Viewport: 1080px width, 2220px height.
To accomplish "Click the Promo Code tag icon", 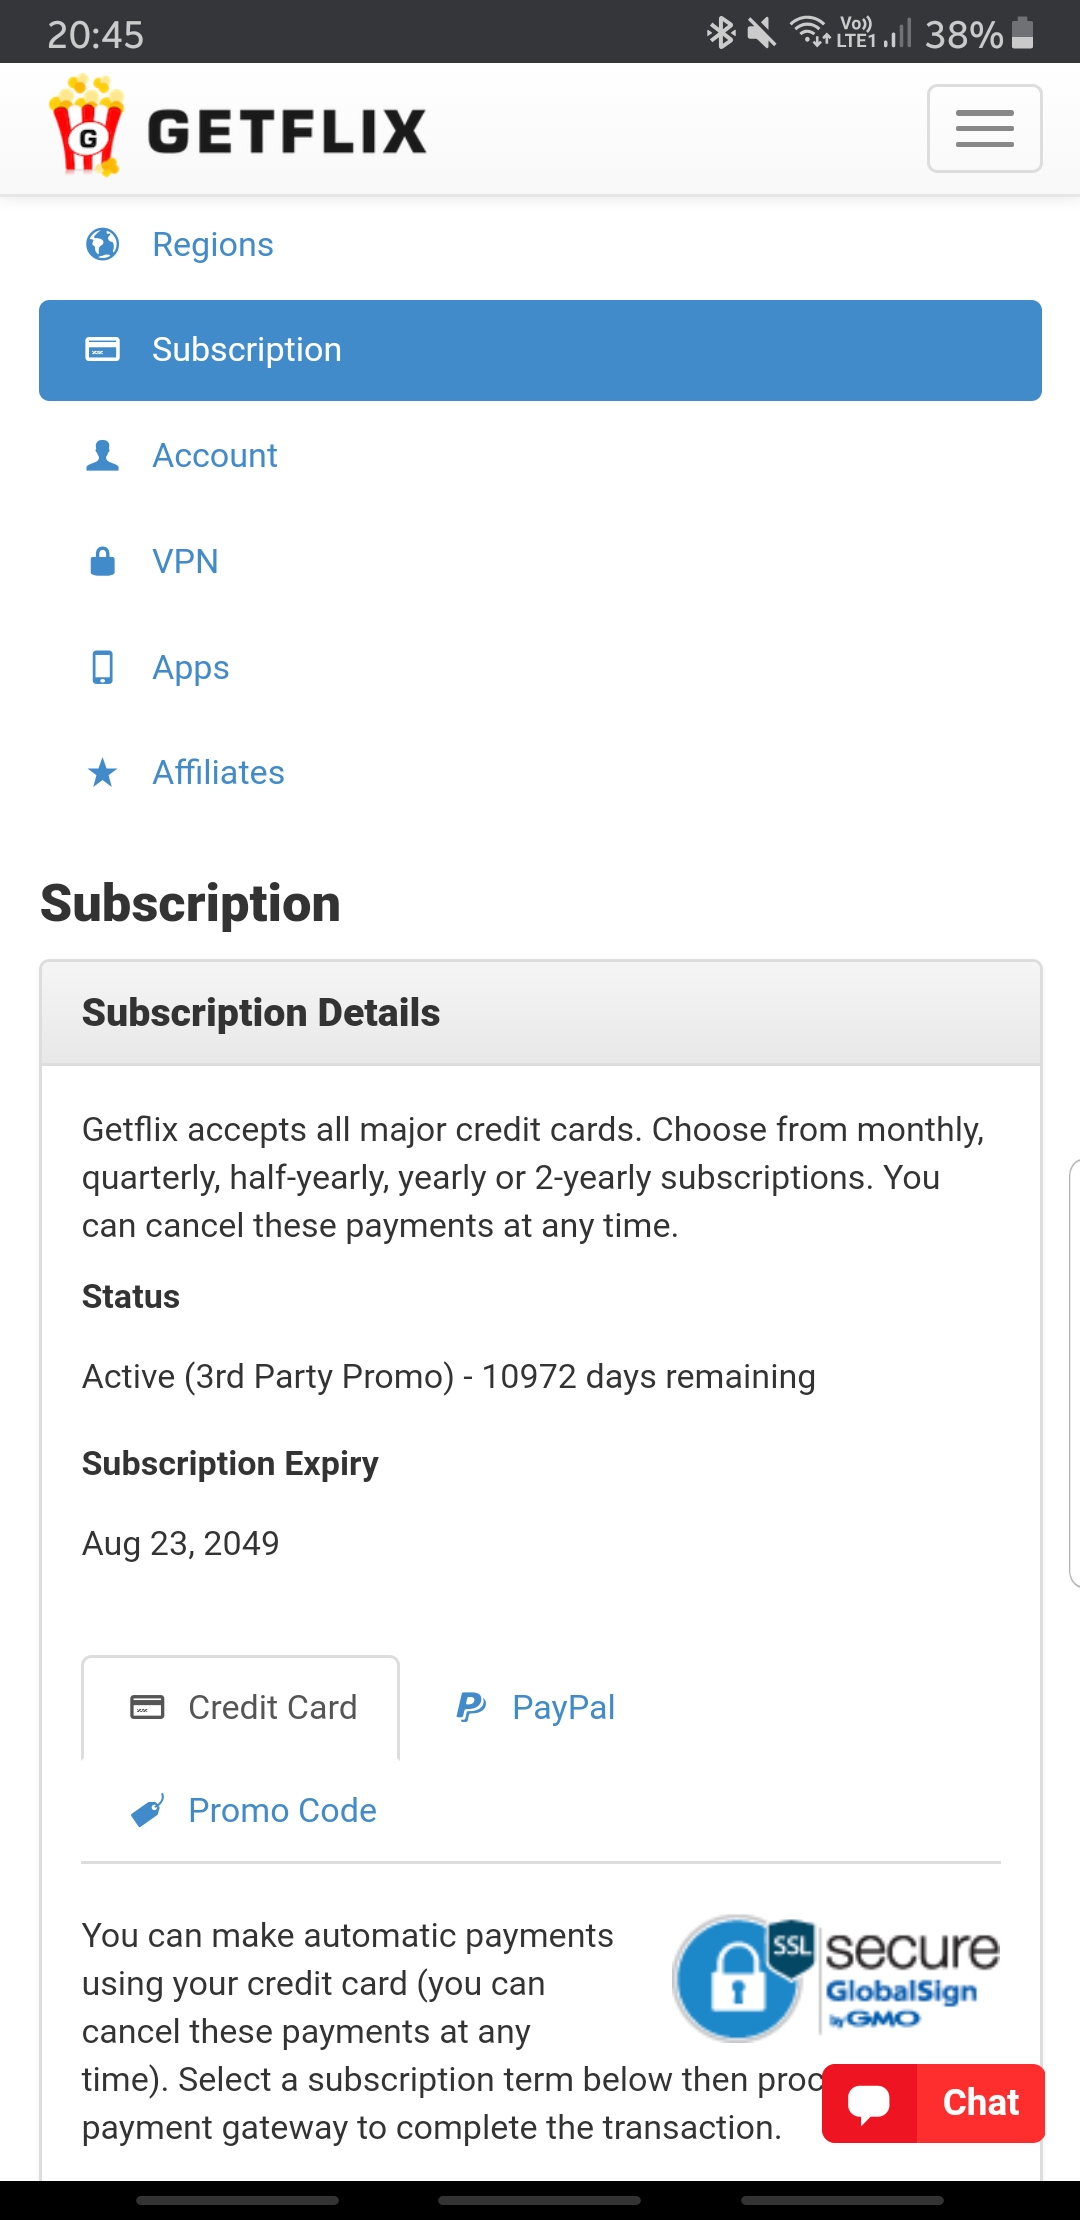I will 148,1810.
